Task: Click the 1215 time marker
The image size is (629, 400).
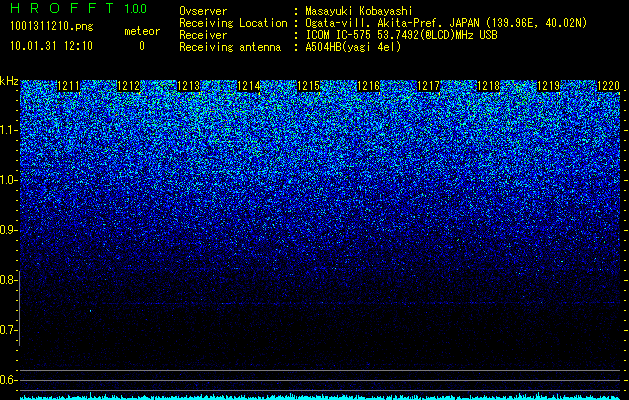Action: pyautogui.click(x=308, y=86)
